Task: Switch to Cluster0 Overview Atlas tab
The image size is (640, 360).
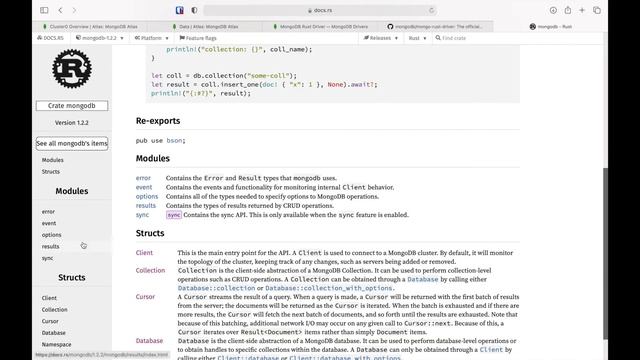Action: tap(91, 27)
